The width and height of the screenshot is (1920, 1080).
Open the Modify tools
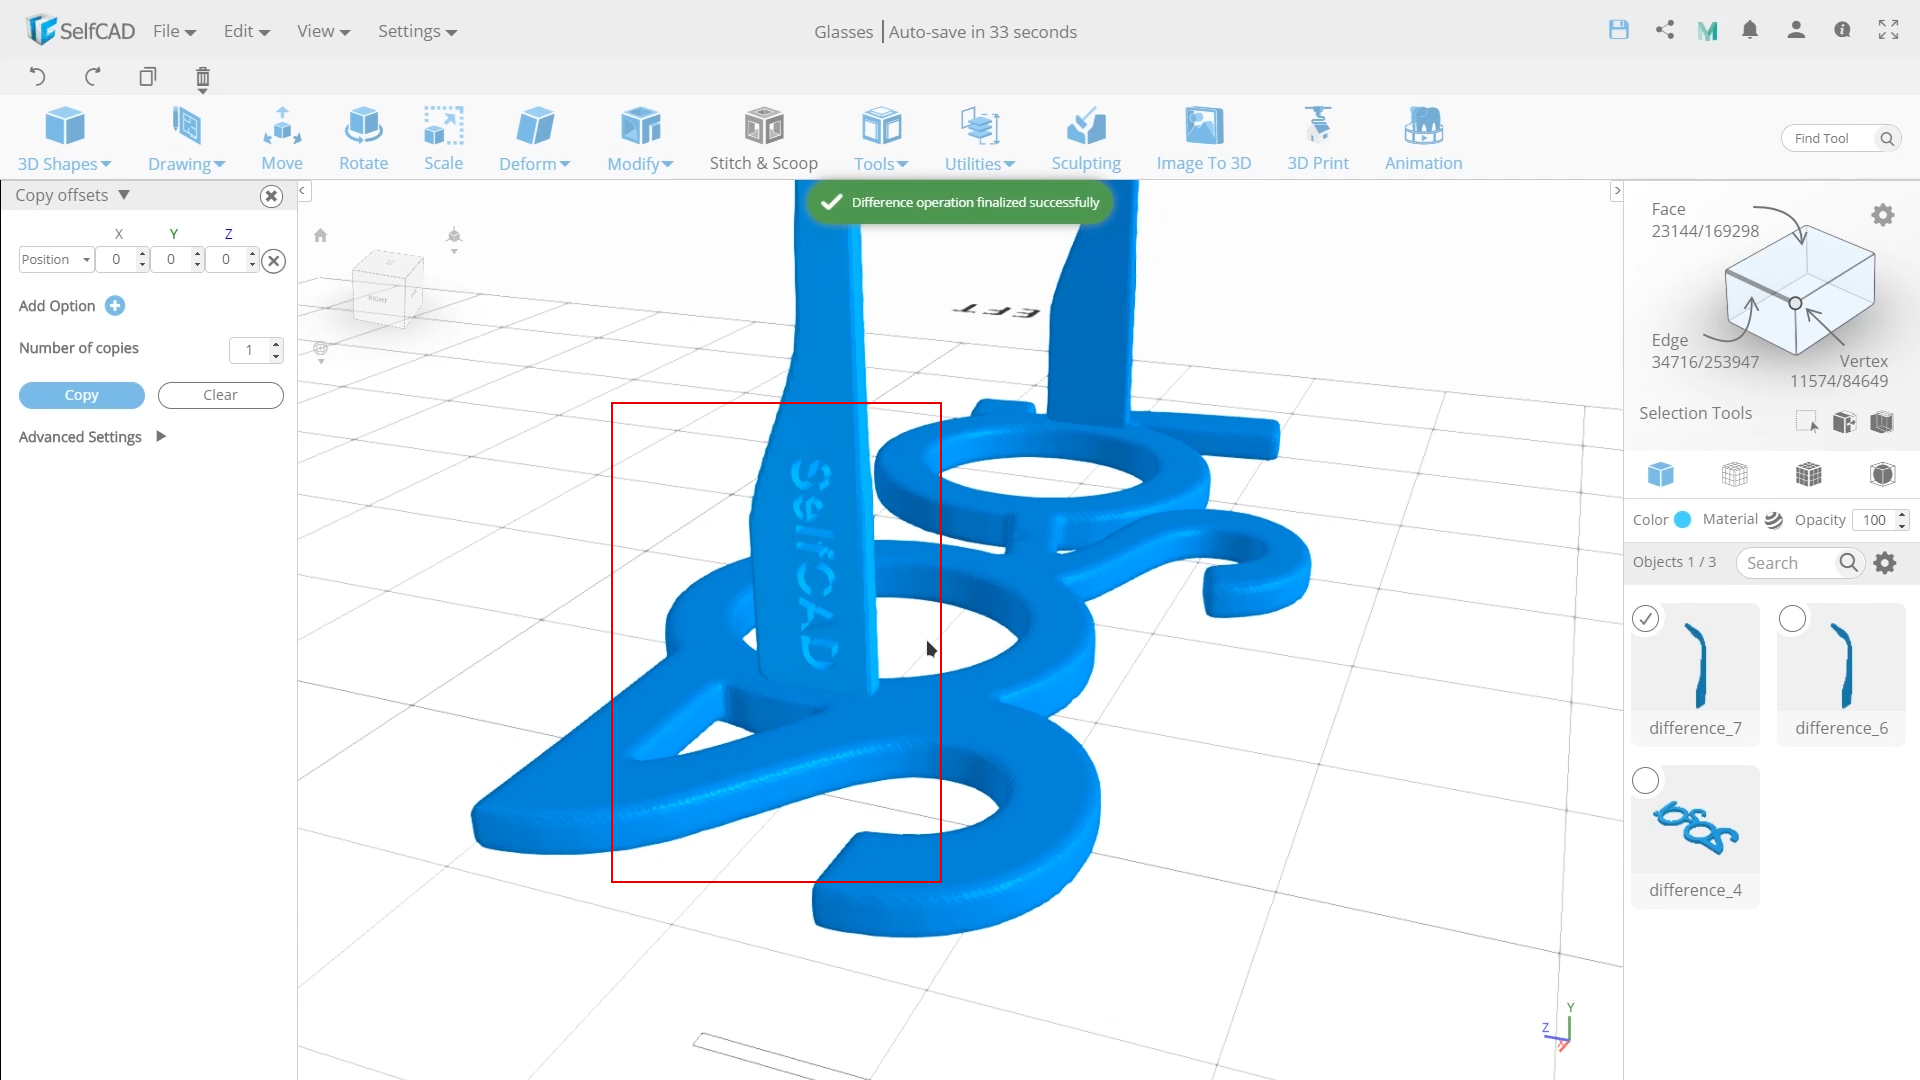point(640,139)
